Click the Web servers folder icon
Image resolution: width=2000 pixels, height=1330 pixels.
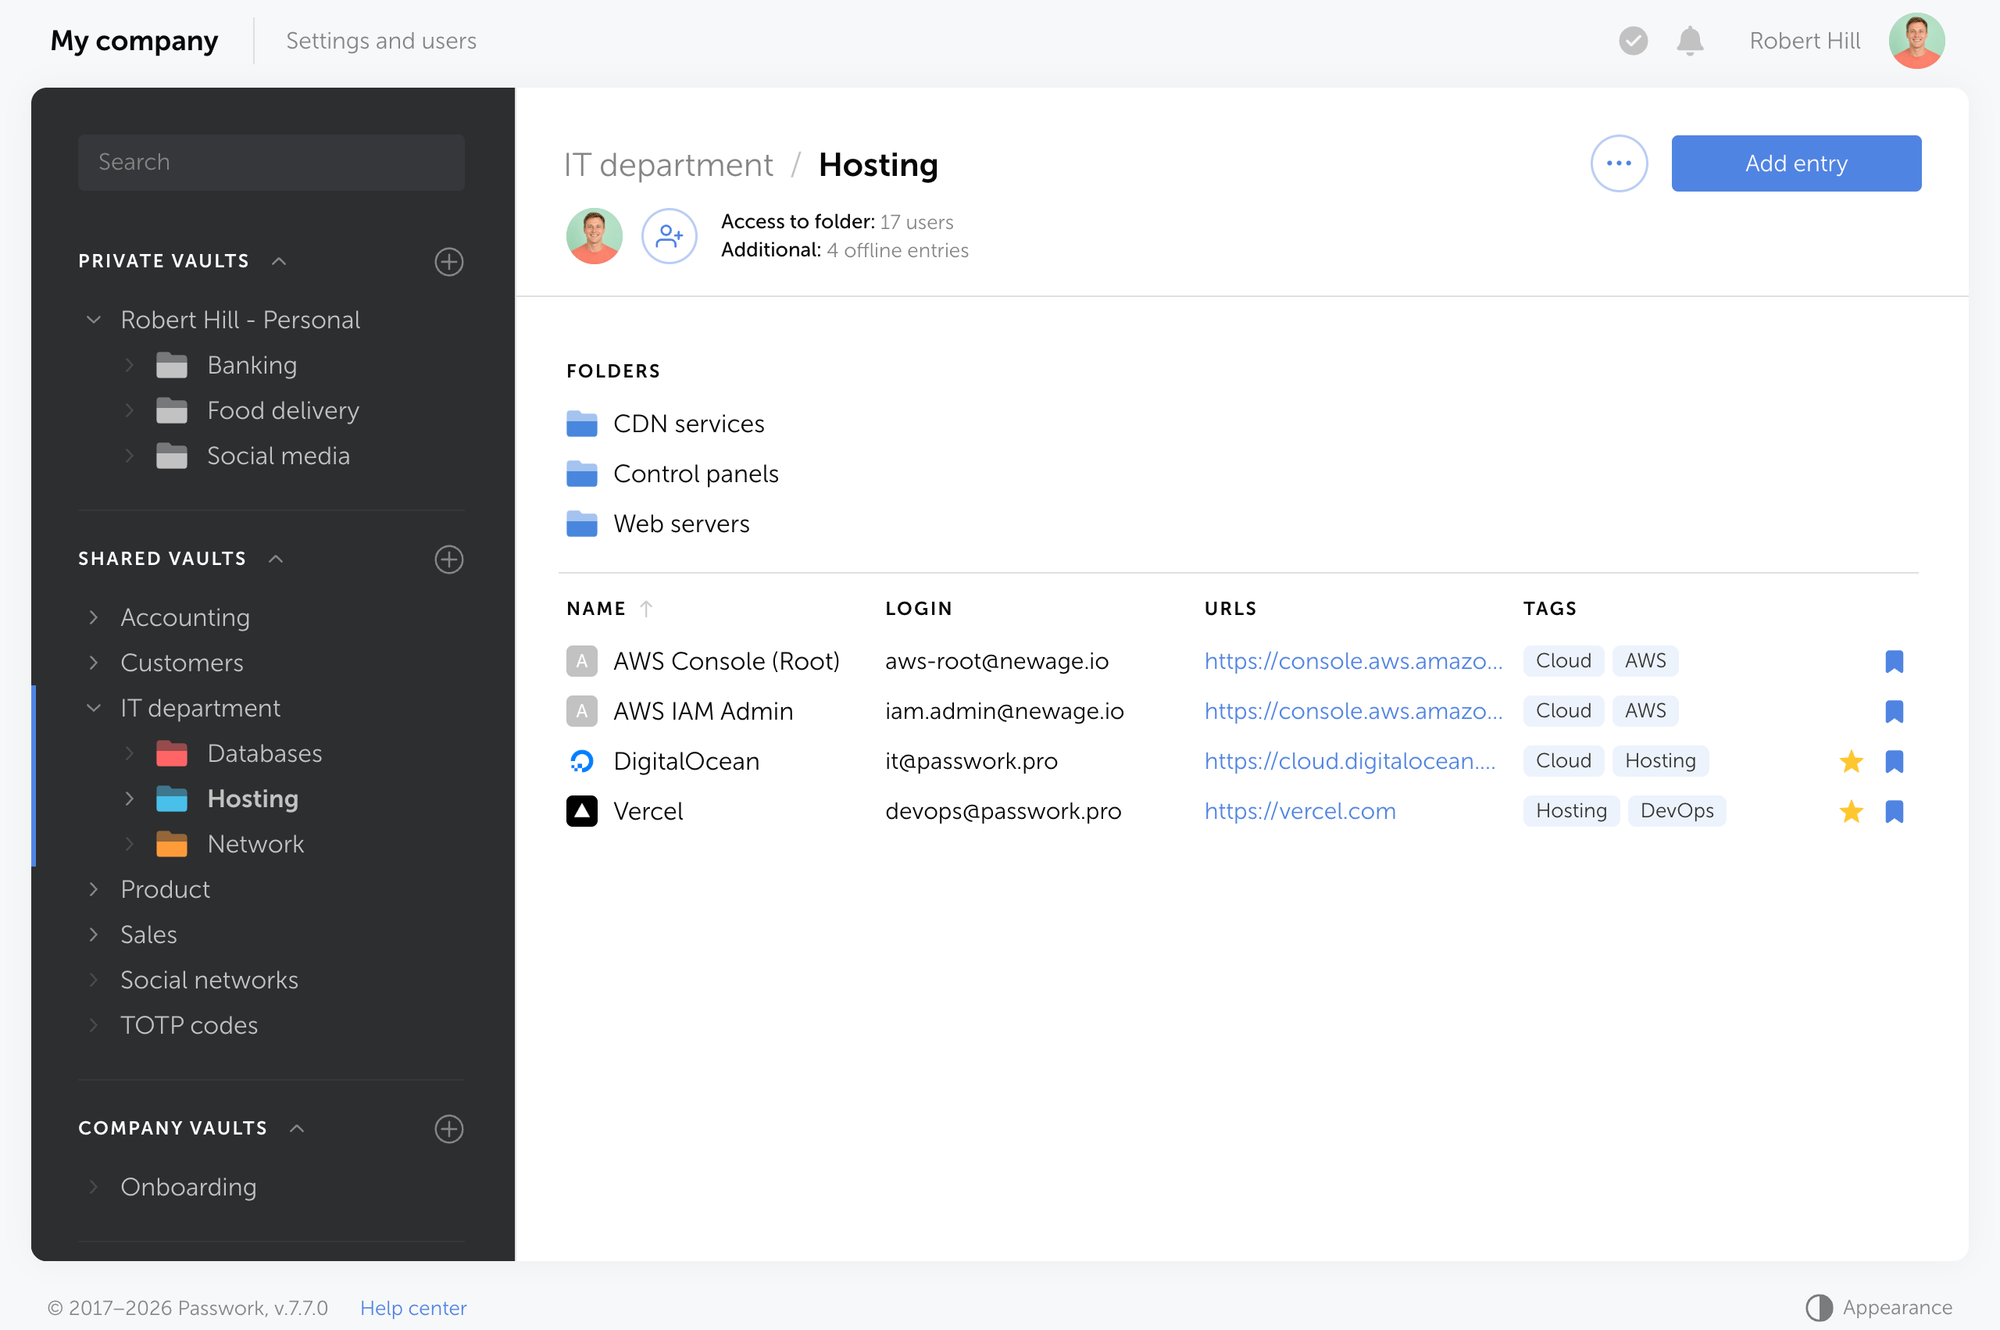click(x=582, y=524)
